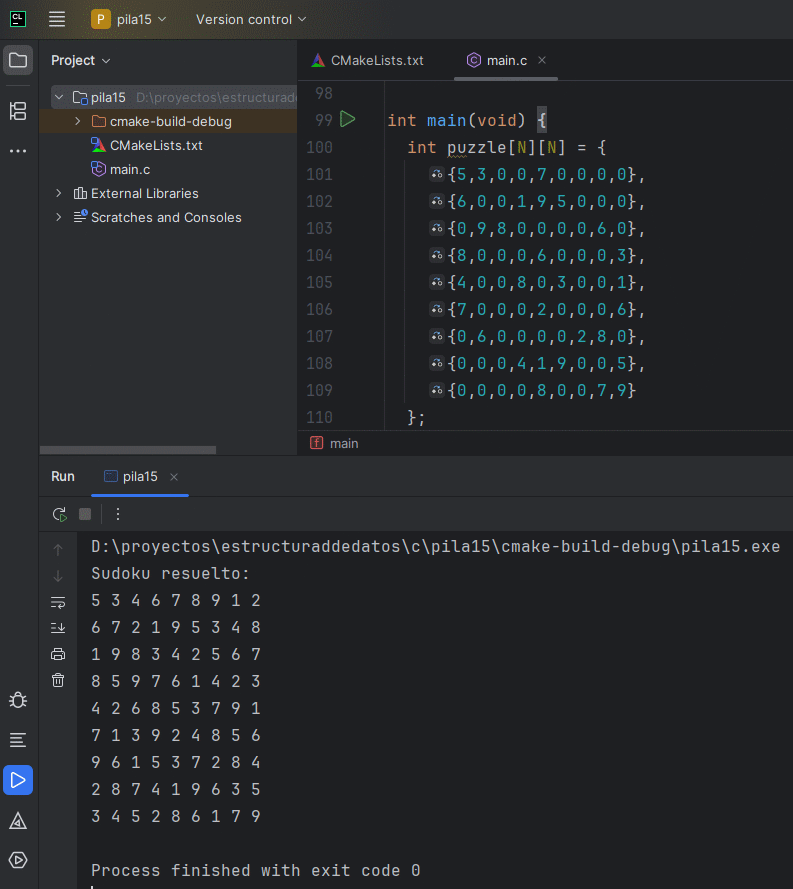
Task: Open the CMake tool window
Action: (18, 820)
